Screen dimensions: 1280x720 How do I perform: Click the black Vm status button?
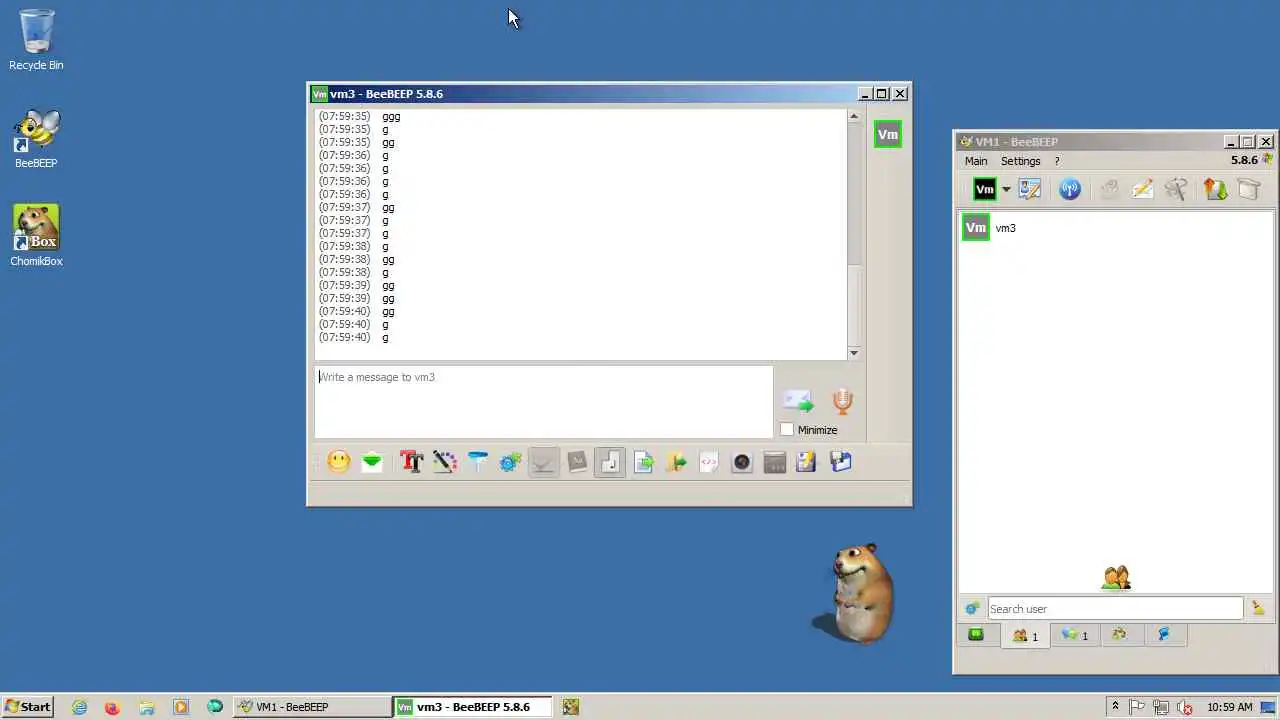985,189
